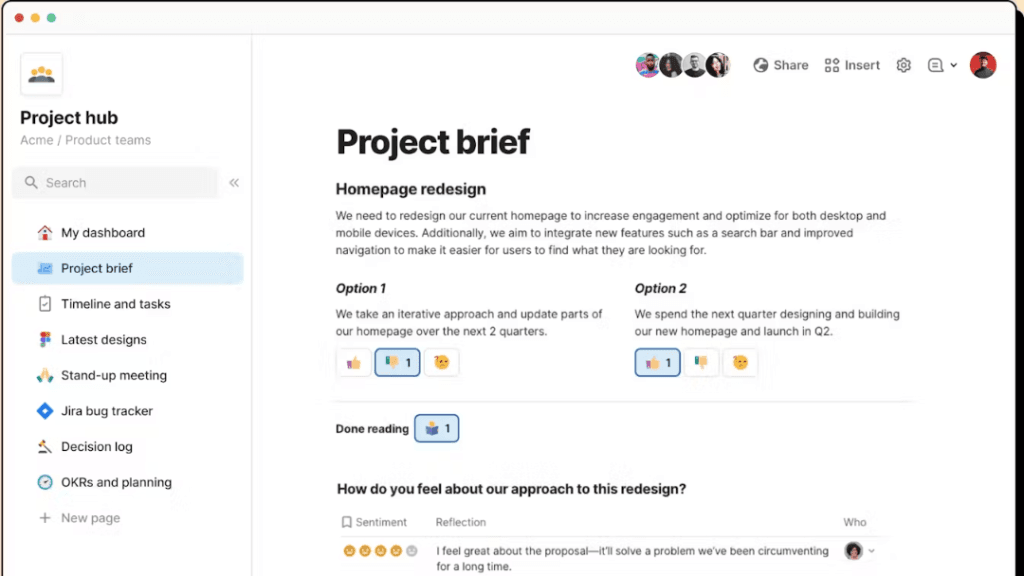Expand the Who avatar dropdown arrow

[871, 551]
